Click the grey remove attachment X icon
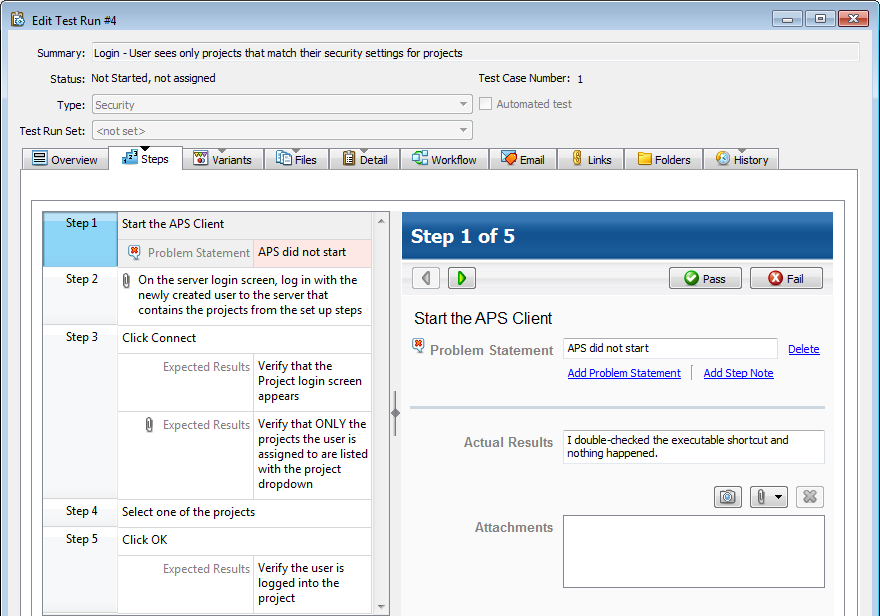 pyautogui.click(x=809, y=497)
